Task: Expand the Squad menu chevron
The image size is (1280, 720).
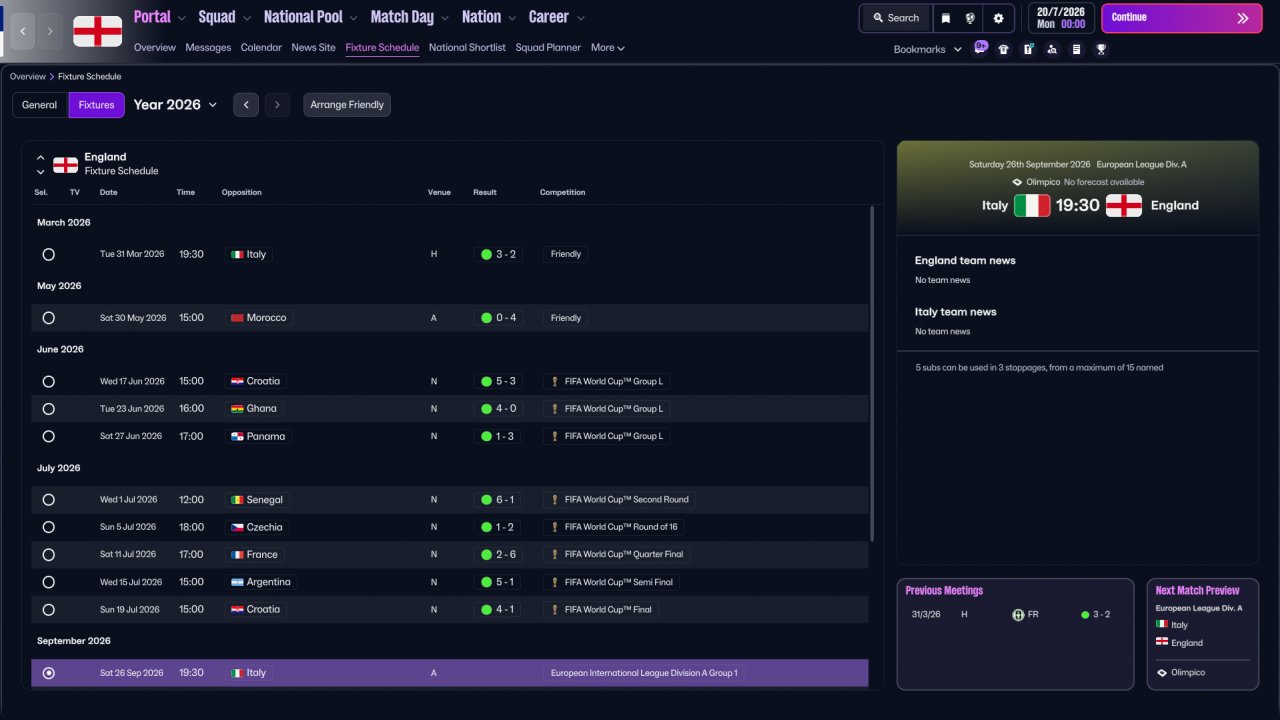Action: coord(246,18)
